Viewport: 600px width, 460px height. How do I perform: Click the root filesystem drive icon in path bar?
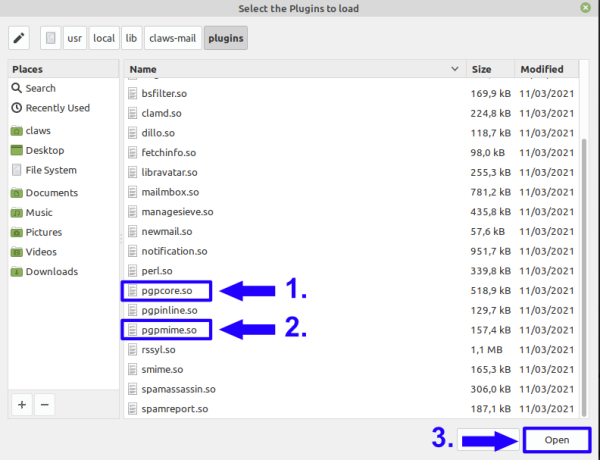pos(51,39)
